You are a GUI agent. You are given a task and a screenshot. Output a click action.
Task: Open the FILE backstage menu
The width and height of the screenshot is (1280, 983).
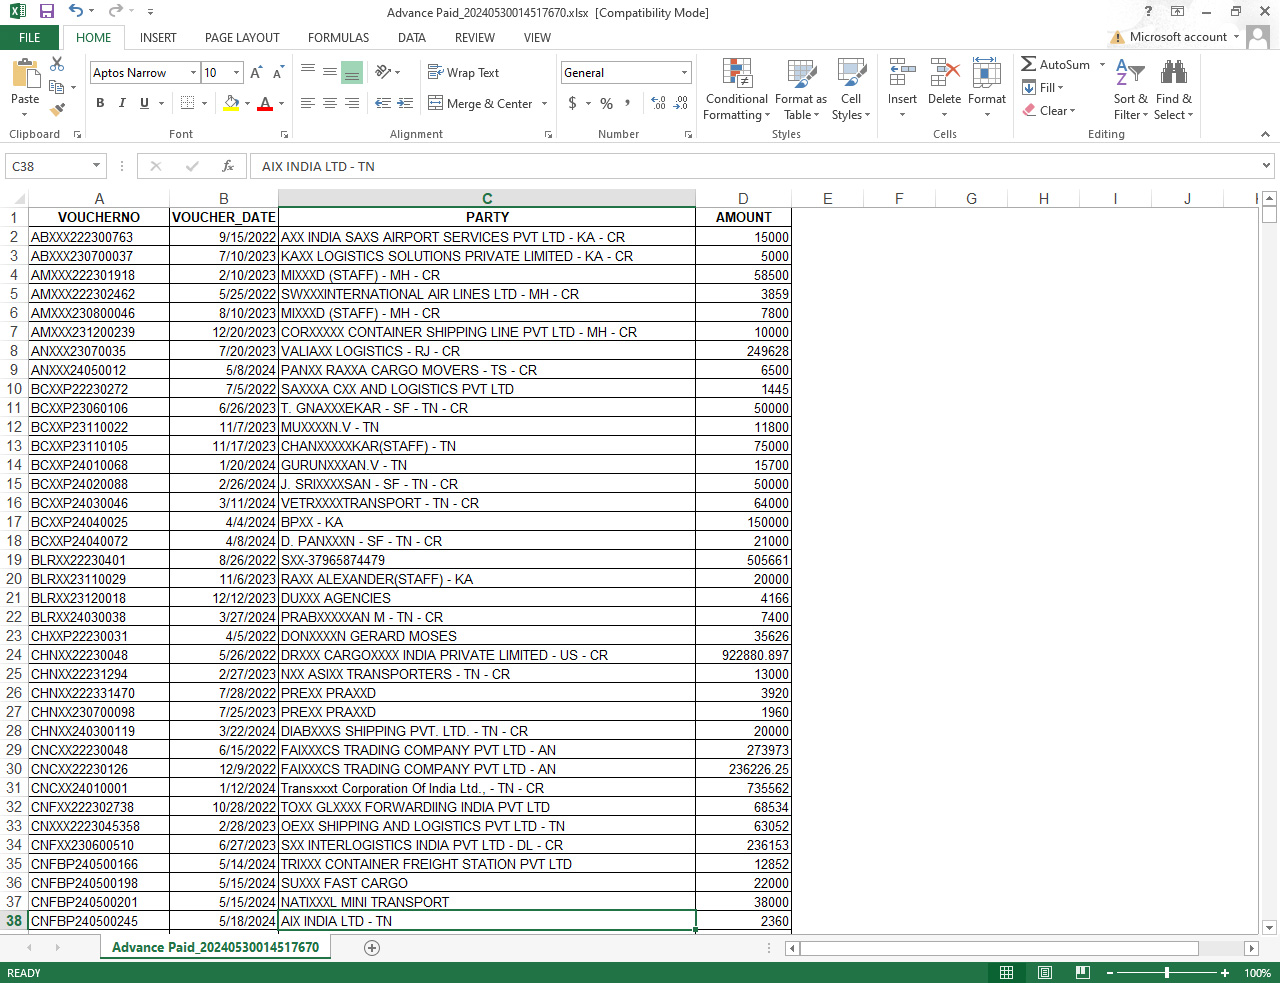tap(30, 38)
